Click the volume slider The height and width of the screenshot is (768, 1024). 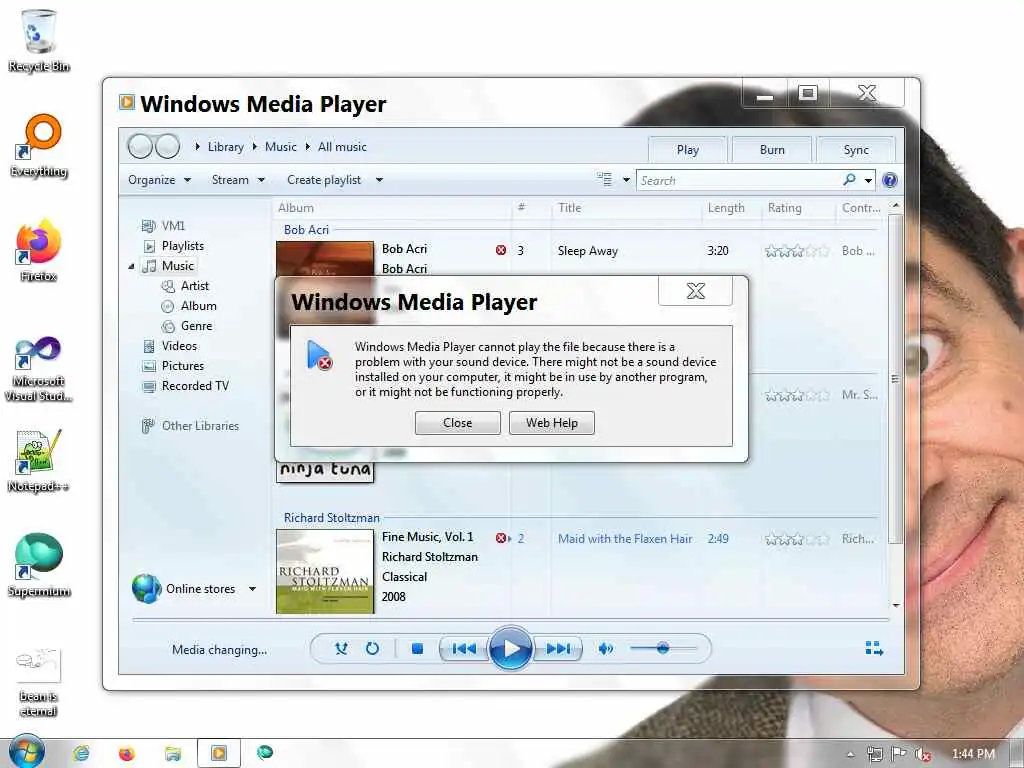coord(663,648)
